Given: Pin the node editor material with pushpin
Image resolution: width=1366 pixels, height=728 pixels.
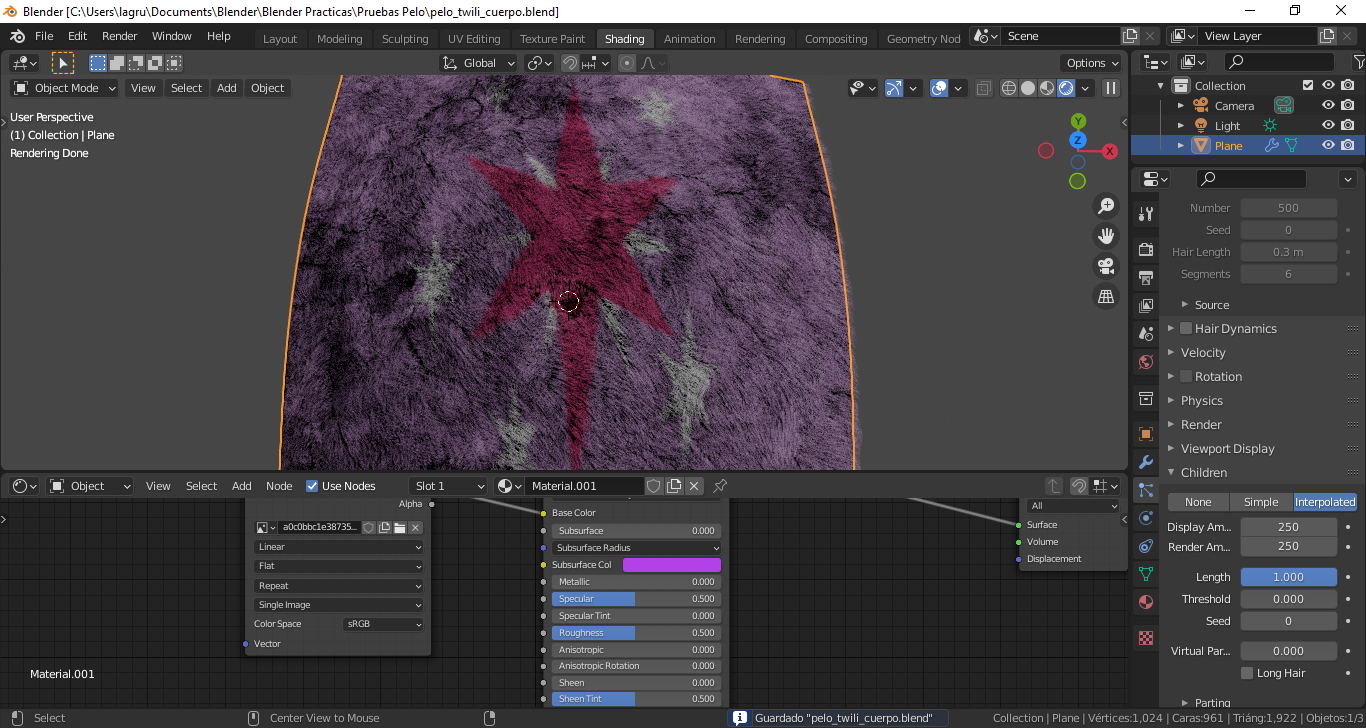Looking at the screenshot, I should pyautogui.click(x=719, y=486).
